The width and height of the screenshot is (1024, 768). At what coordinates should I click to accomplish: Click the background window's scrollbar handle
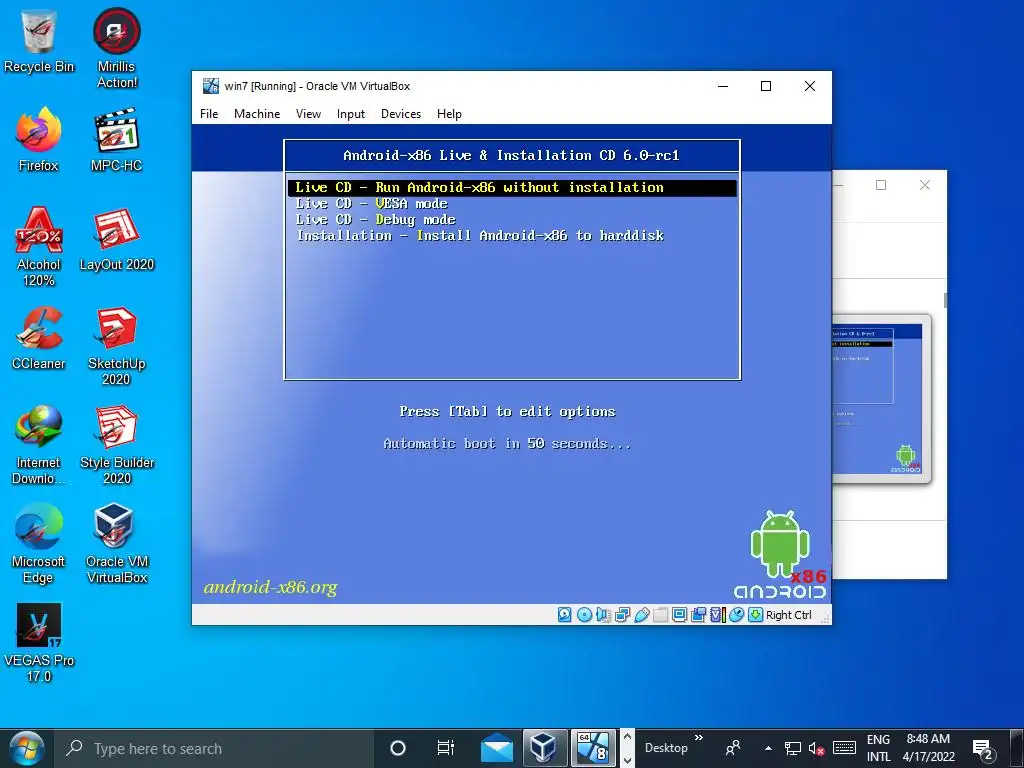coord(945,300)
